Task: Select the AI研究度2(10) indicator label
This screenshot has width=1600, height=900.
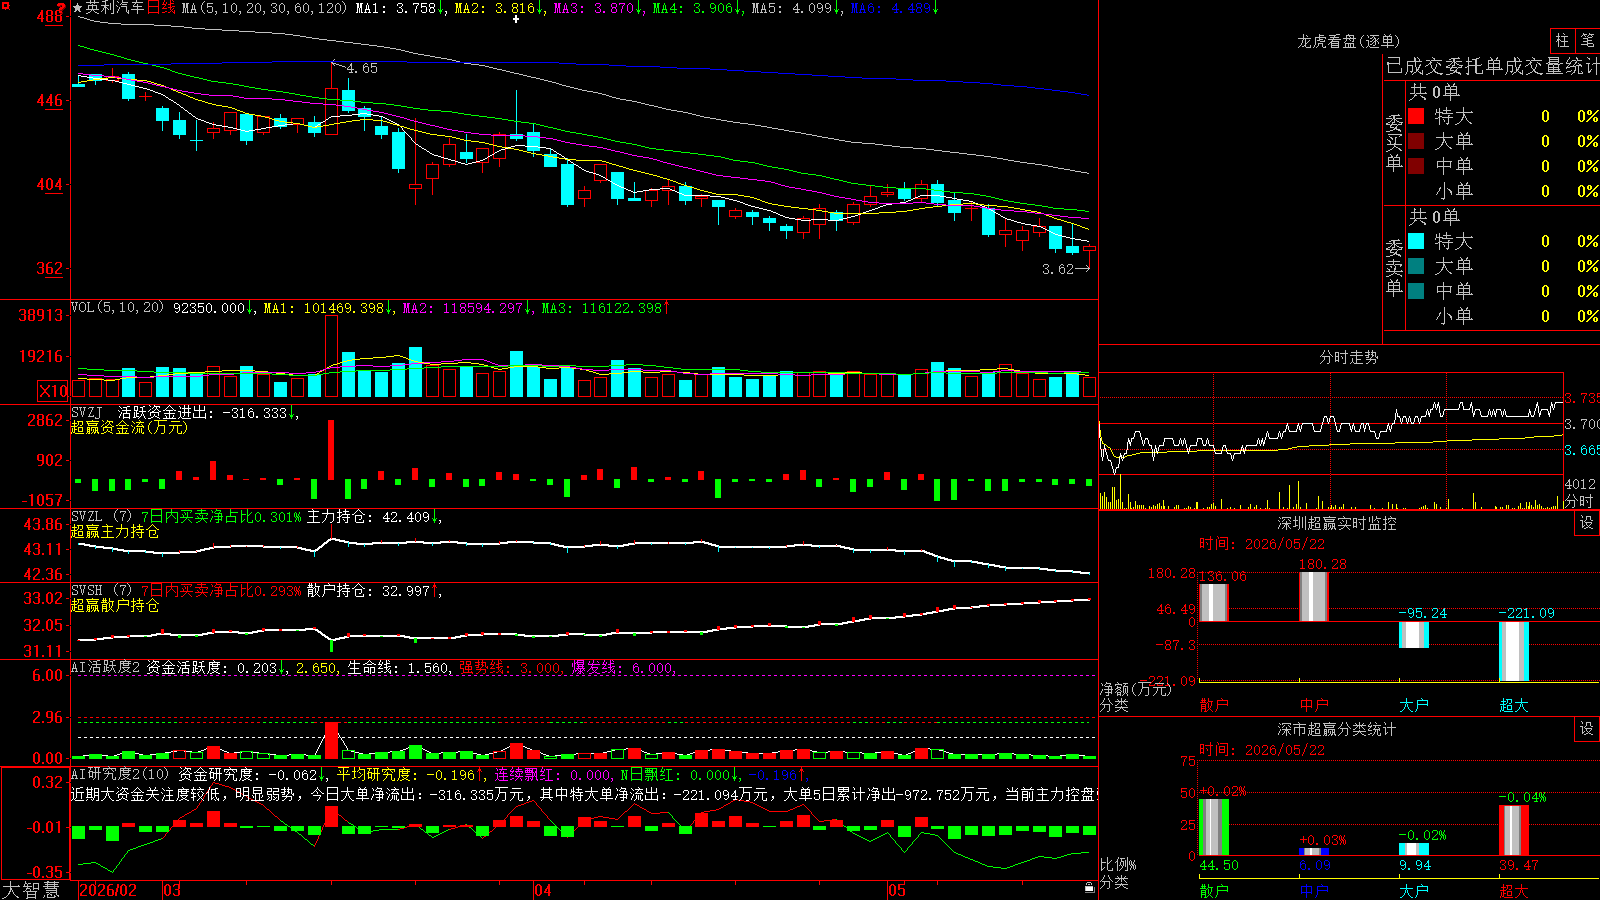Action: click(121, 774)
